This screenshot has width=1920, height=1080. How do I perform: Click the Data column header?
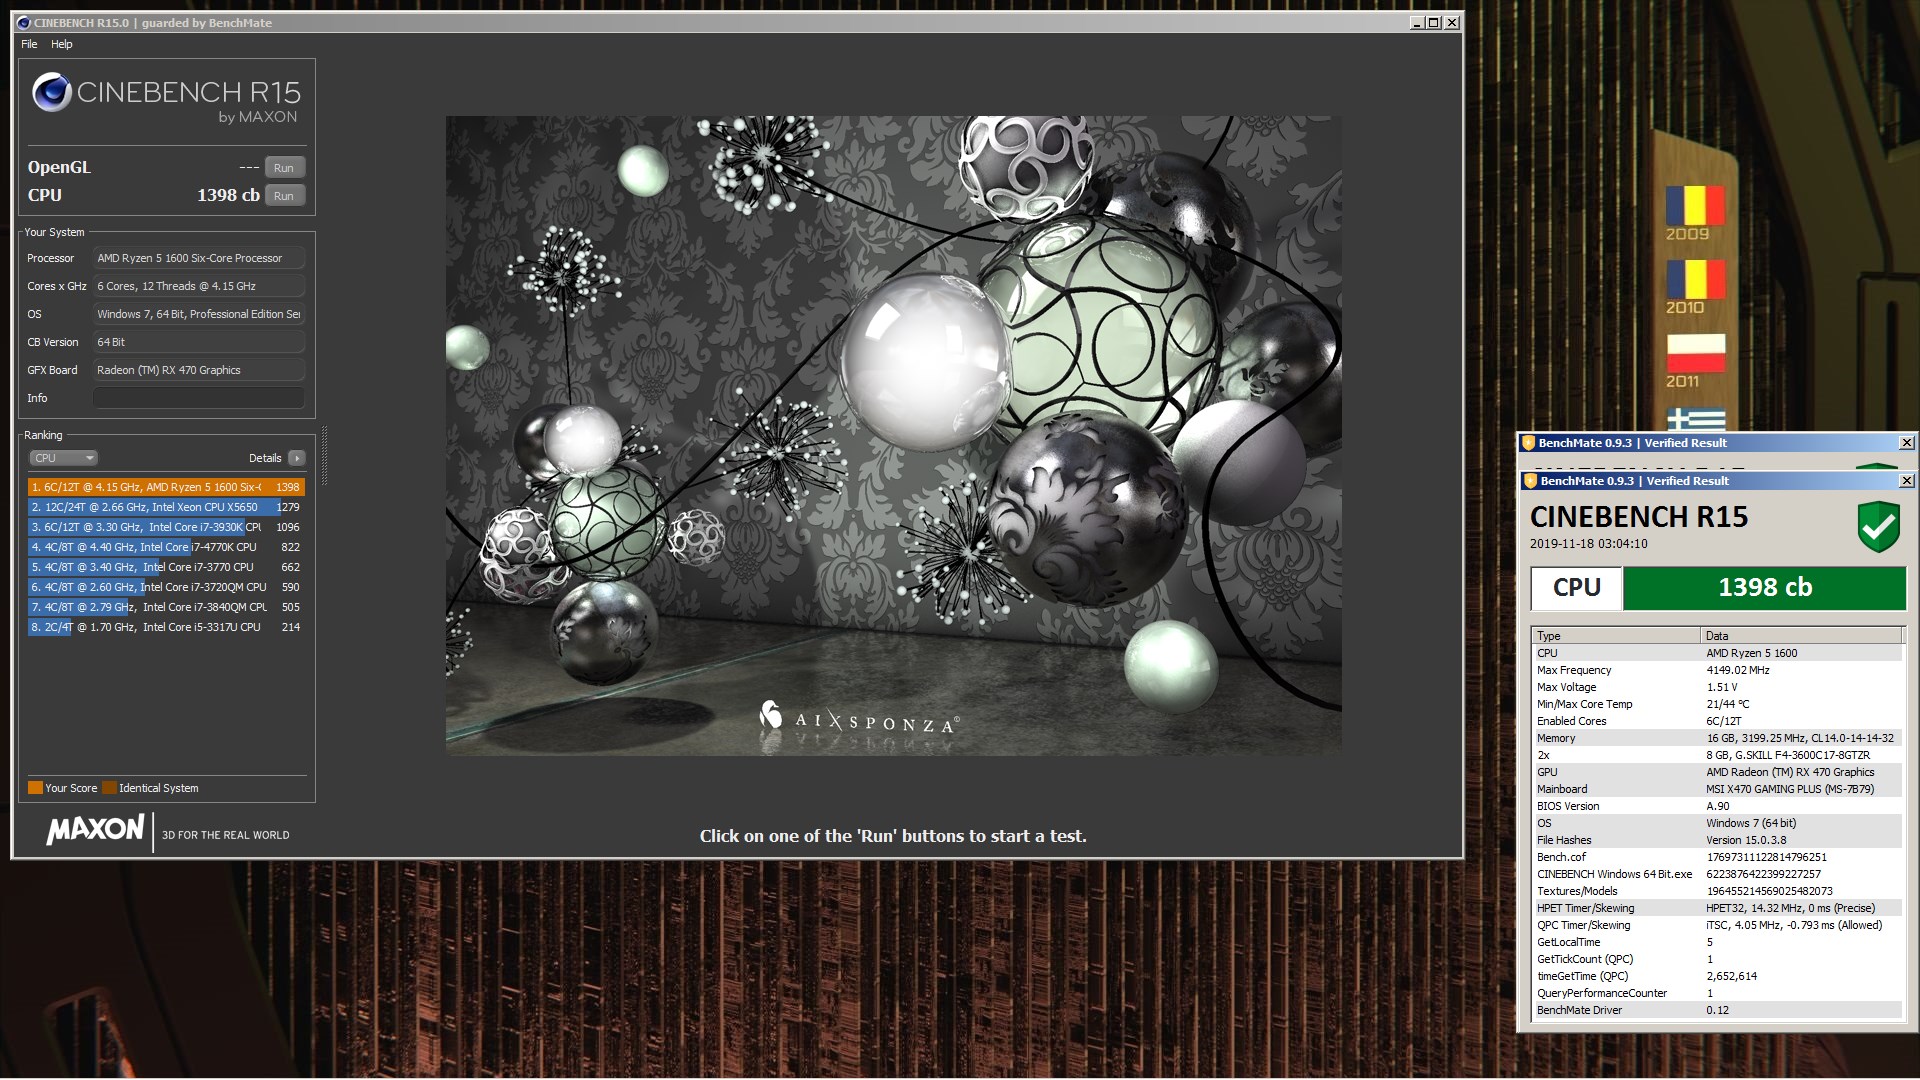point(1801,636)
